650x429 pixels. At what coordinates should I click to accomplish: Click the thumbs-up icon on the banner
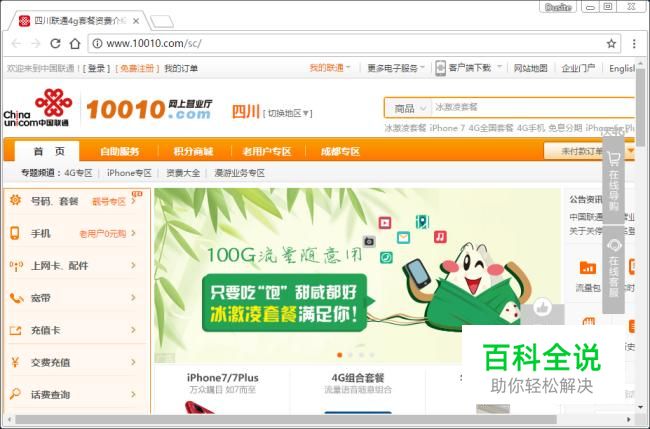(x=542, y=308)
